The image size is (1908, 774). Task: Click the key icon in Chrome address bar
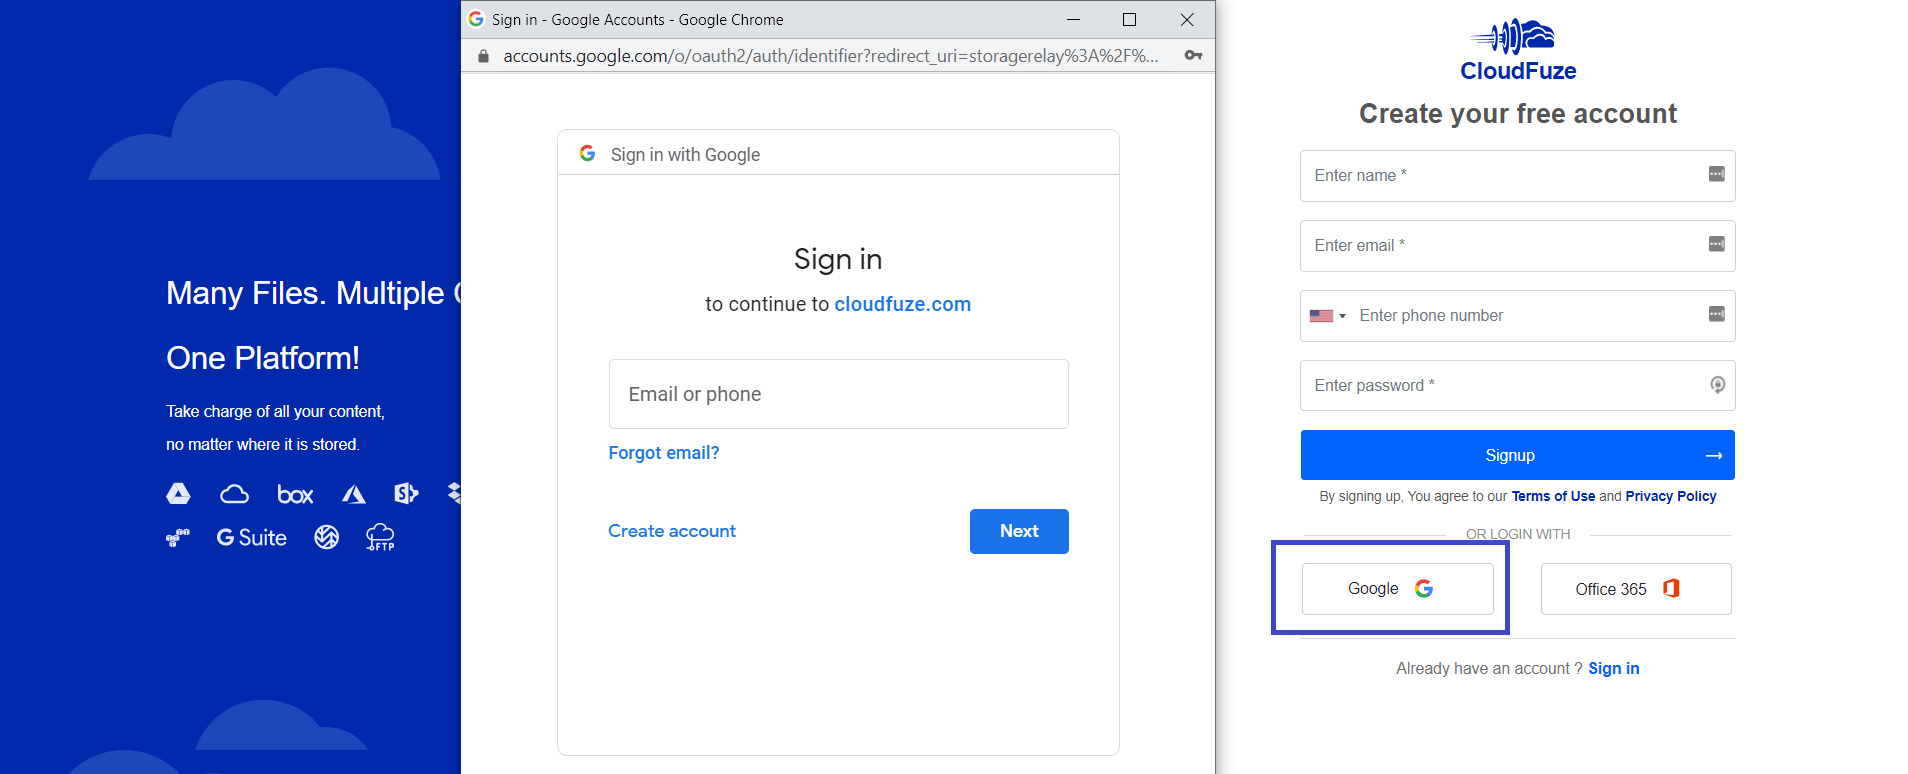[1193, 55]
